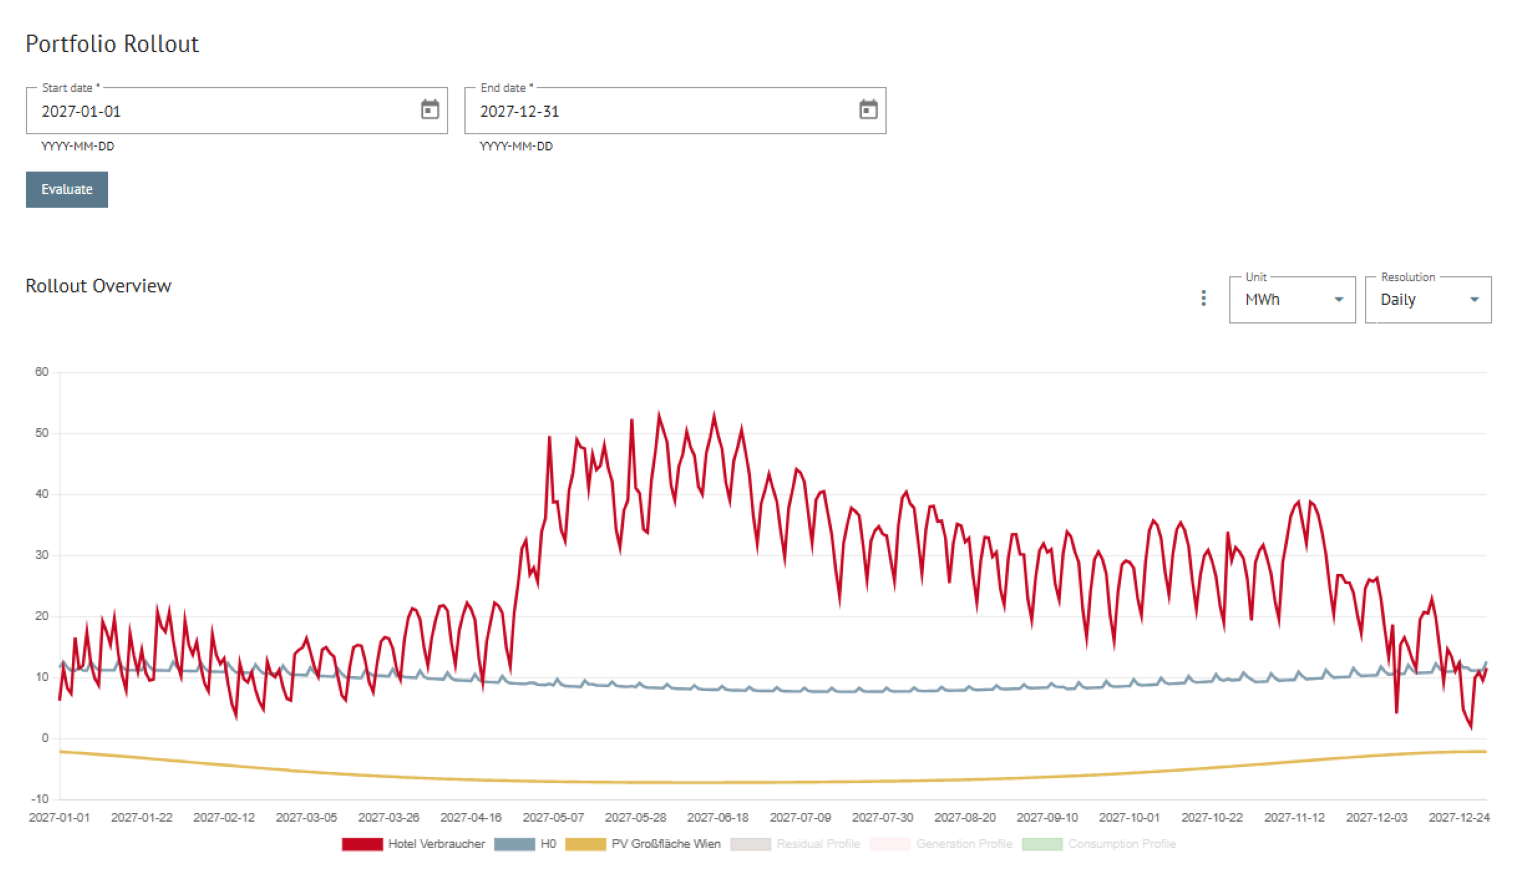Edit the End date input field

pos(660,111)
